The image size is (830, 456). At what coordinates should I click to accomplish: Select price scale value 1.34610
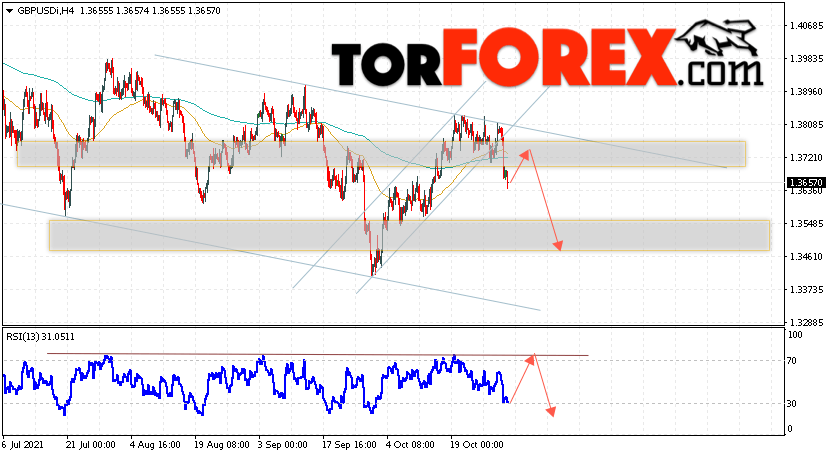click(x=806, y=256)
